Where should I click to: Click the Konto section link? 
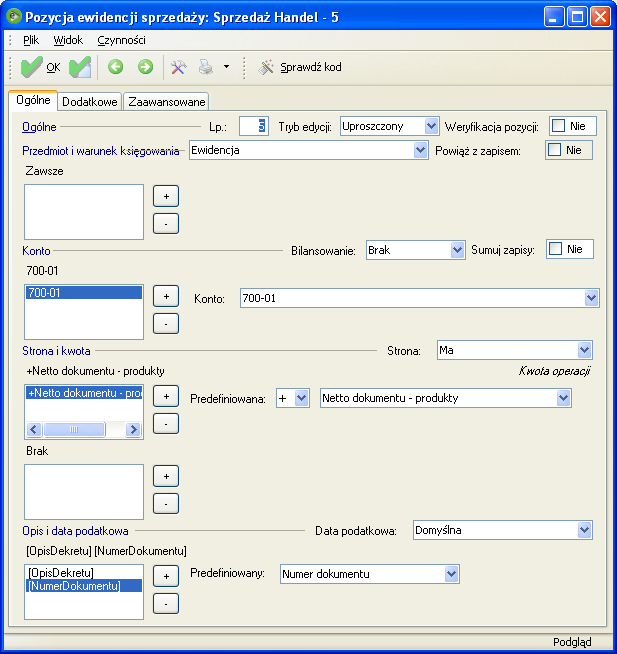(36, 251)
